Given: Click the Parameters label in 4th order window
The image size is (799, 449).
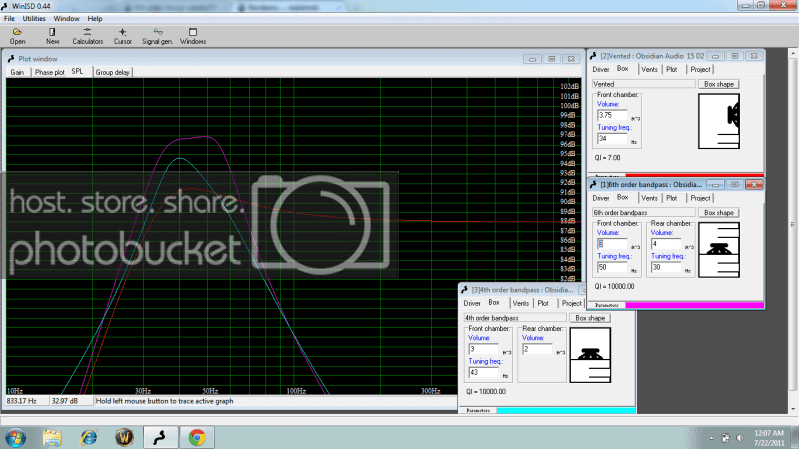Looking at the screenshot, I should [477, 410].
